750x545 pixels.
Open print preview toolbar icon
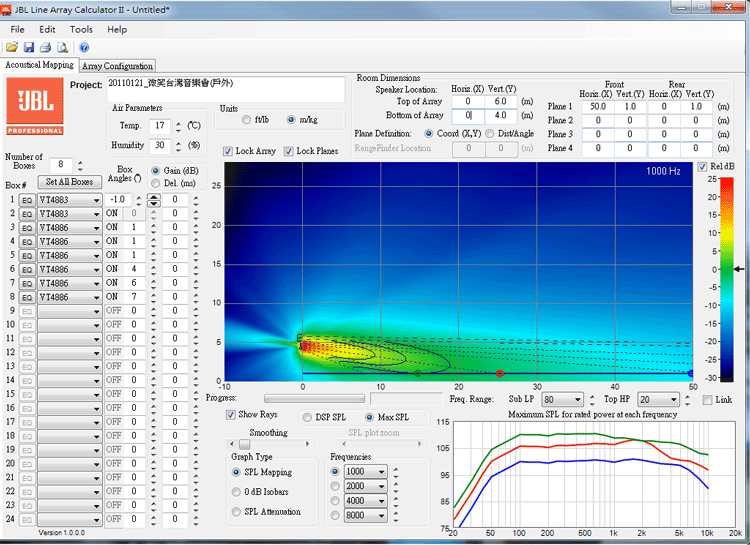pos(63,47)
